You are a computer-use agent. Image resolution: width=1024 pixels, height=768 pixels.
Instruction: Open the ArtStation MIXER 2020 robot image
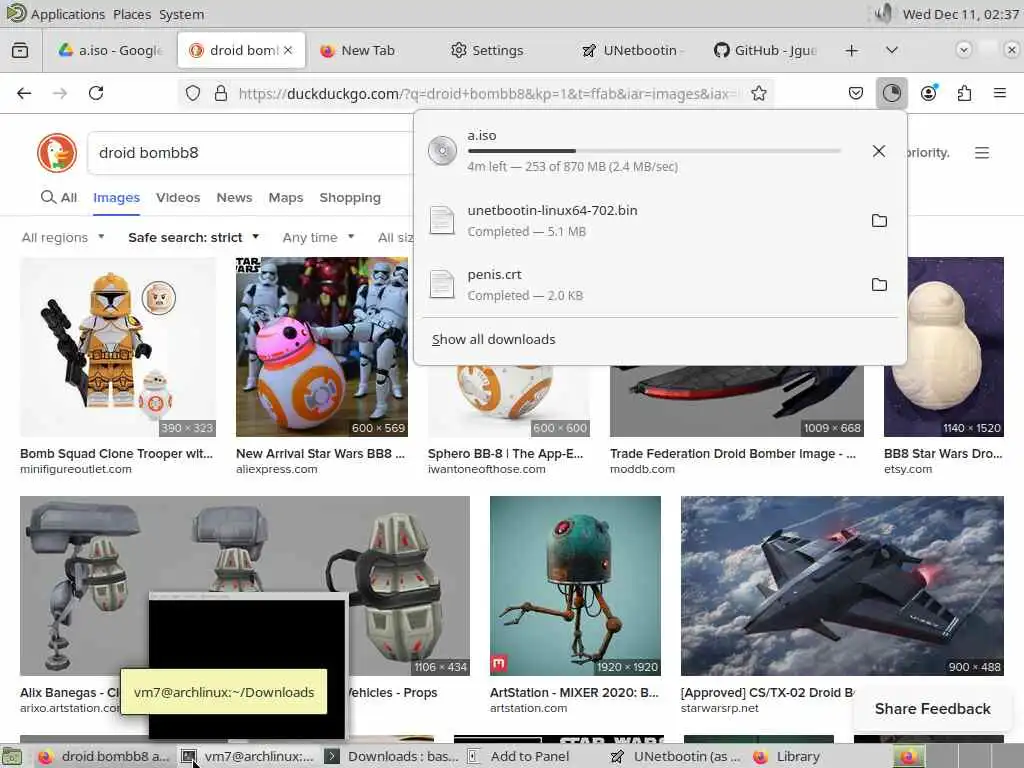(x=575, y=586)
